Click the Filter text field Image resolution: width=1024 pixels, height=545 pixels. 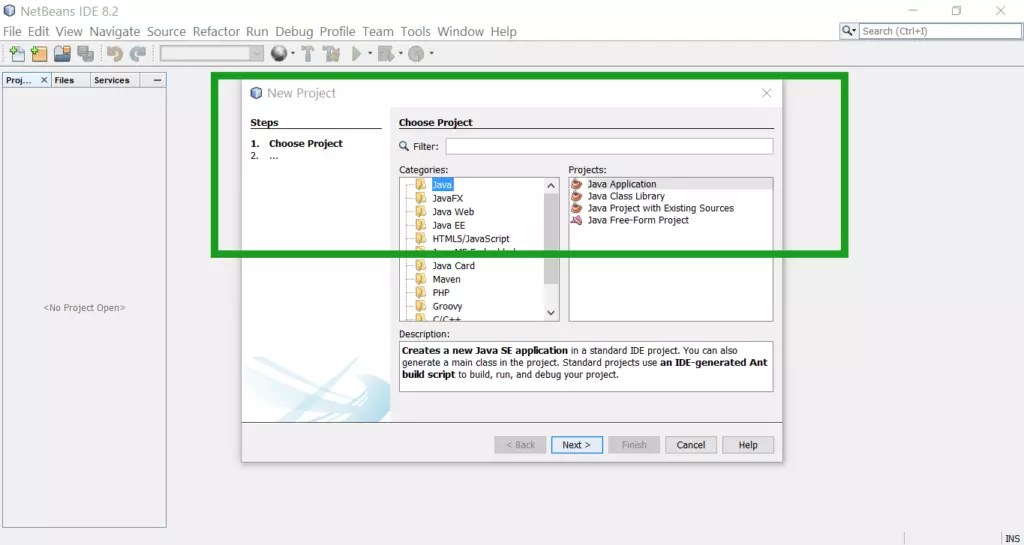609,146
